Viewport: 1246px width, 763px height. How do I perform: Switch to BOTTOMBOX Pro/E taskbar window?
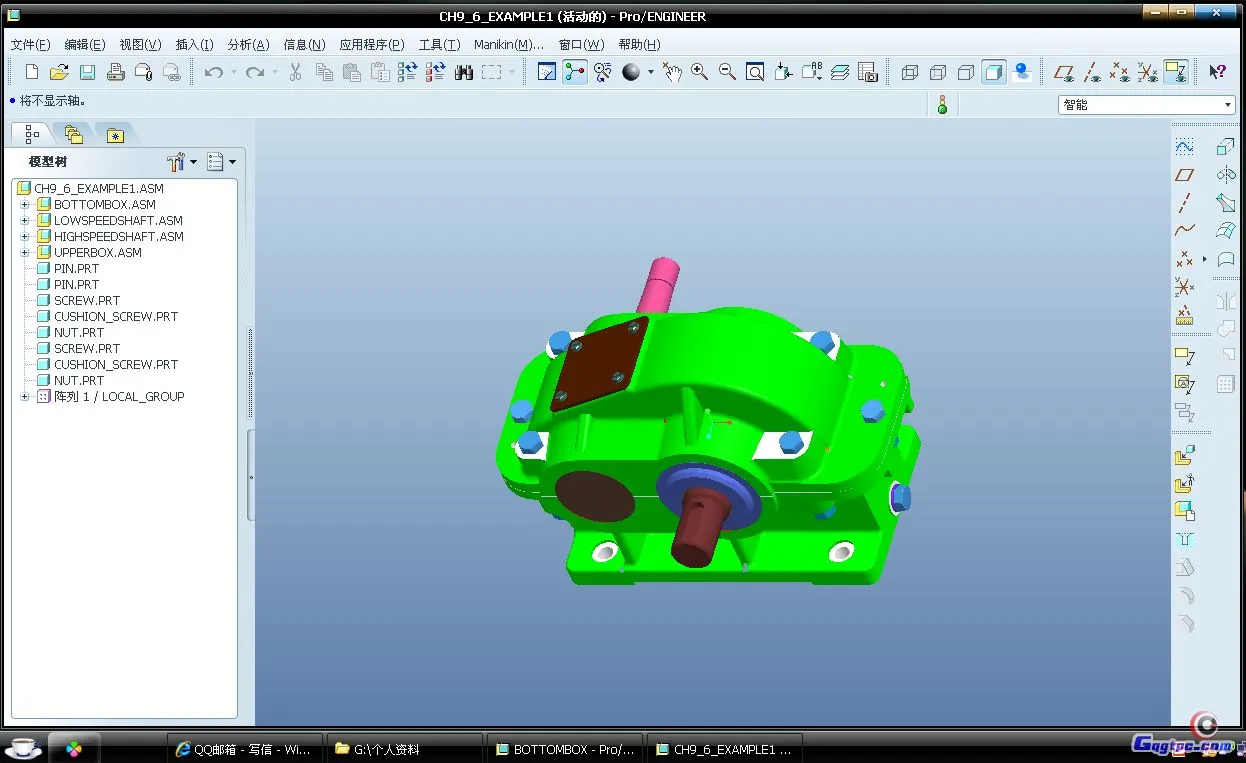tap(565, 749)
